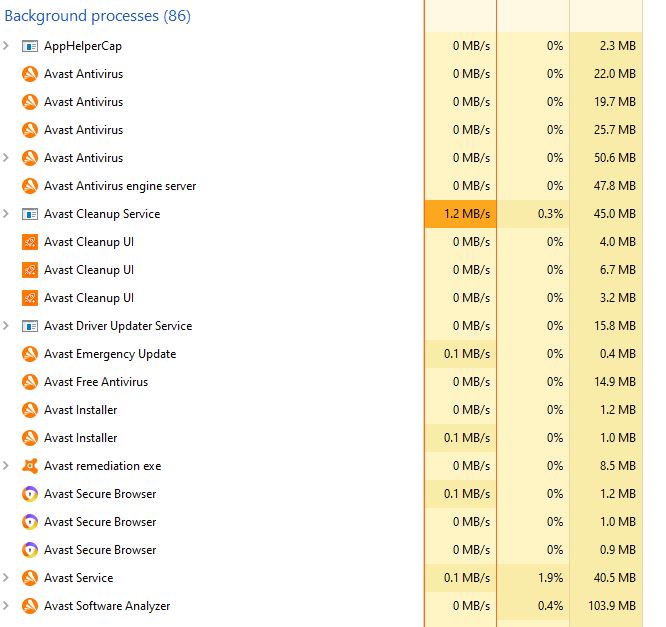Expand the Avast Driver Updater Service entry

pyautogui.click(x=6, y=326)
